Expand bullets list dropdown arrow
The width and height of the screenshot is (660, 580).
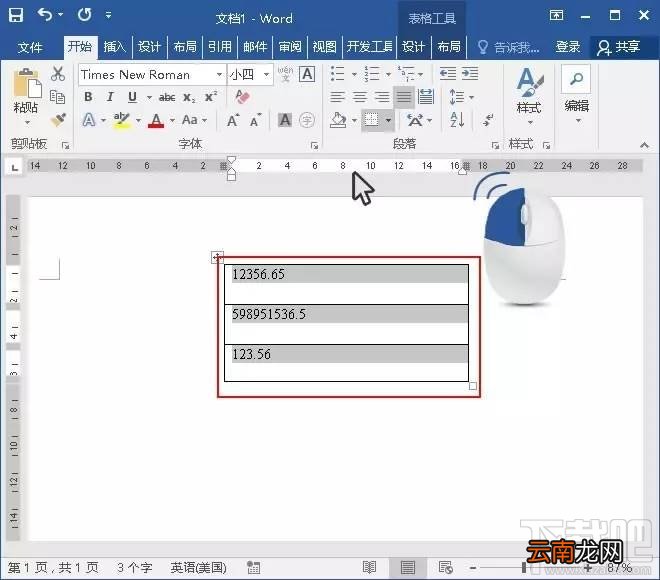coord(354,74)
